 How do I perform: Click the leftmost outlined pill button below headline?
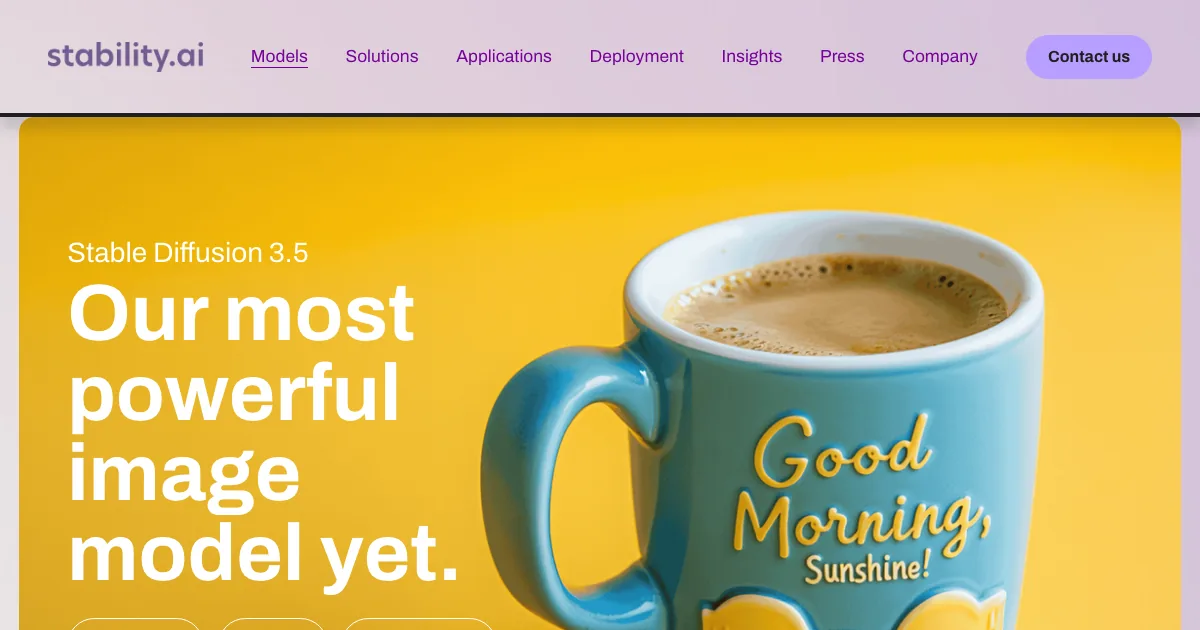click(x=135, y=624)
